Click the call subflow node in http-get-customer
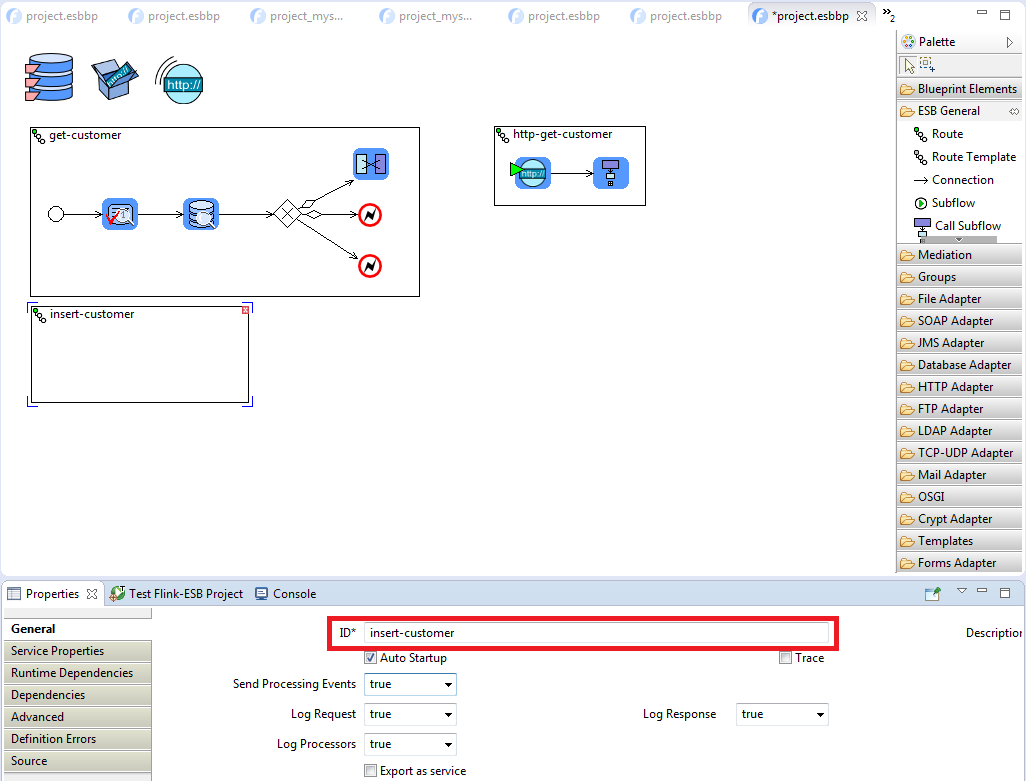Screen dimensions: 1026x781 [610, 173]
